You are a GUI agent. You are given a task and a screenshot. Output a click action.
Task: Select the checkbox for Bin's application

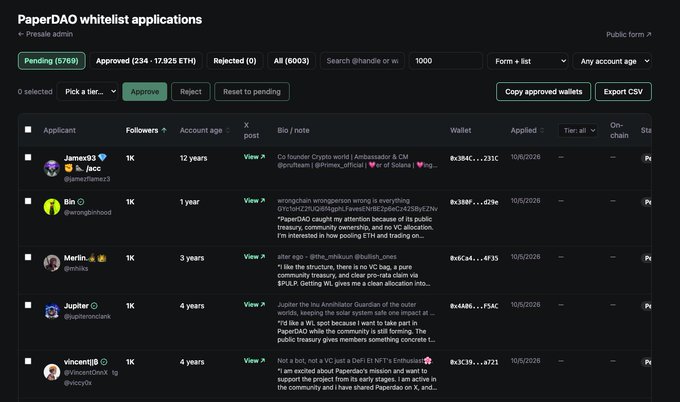click(28, 201)
